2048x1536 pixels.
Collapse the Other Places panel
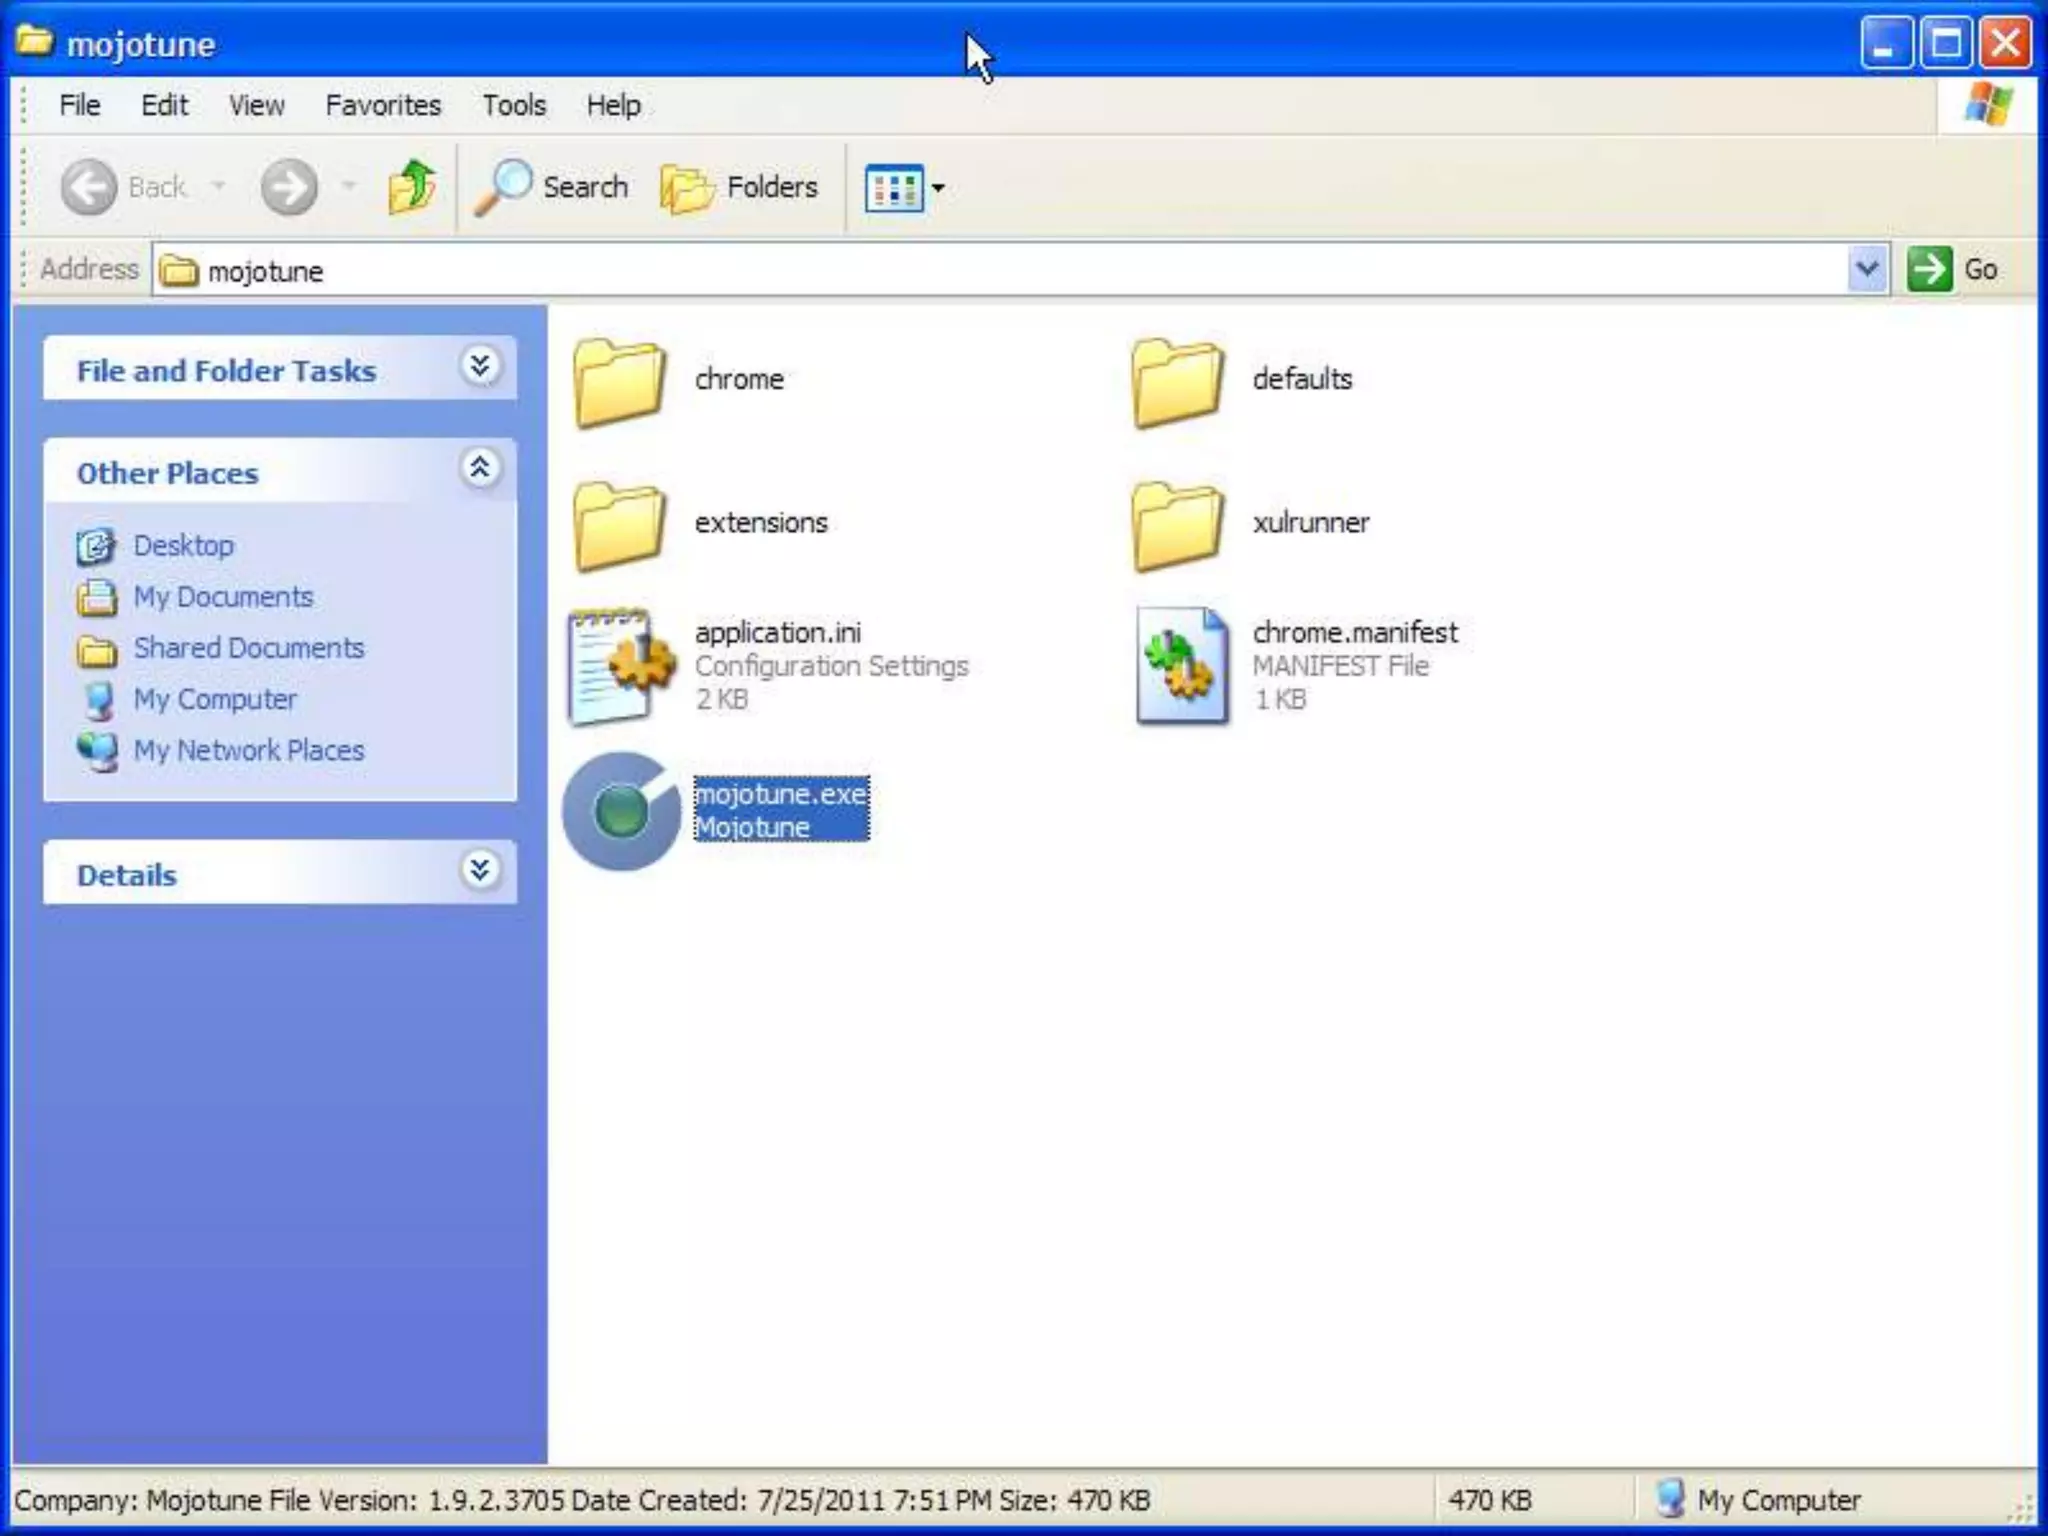pos(480,468)
